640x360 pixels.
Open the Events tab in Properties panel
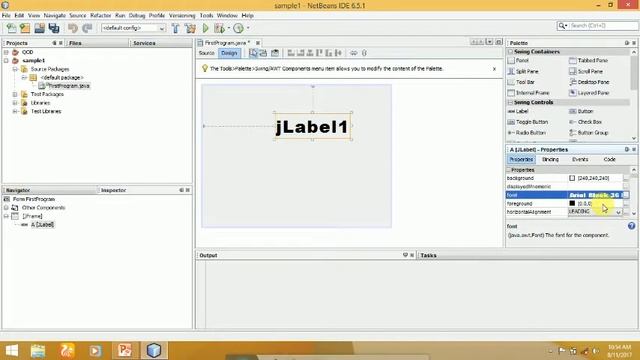580,160
